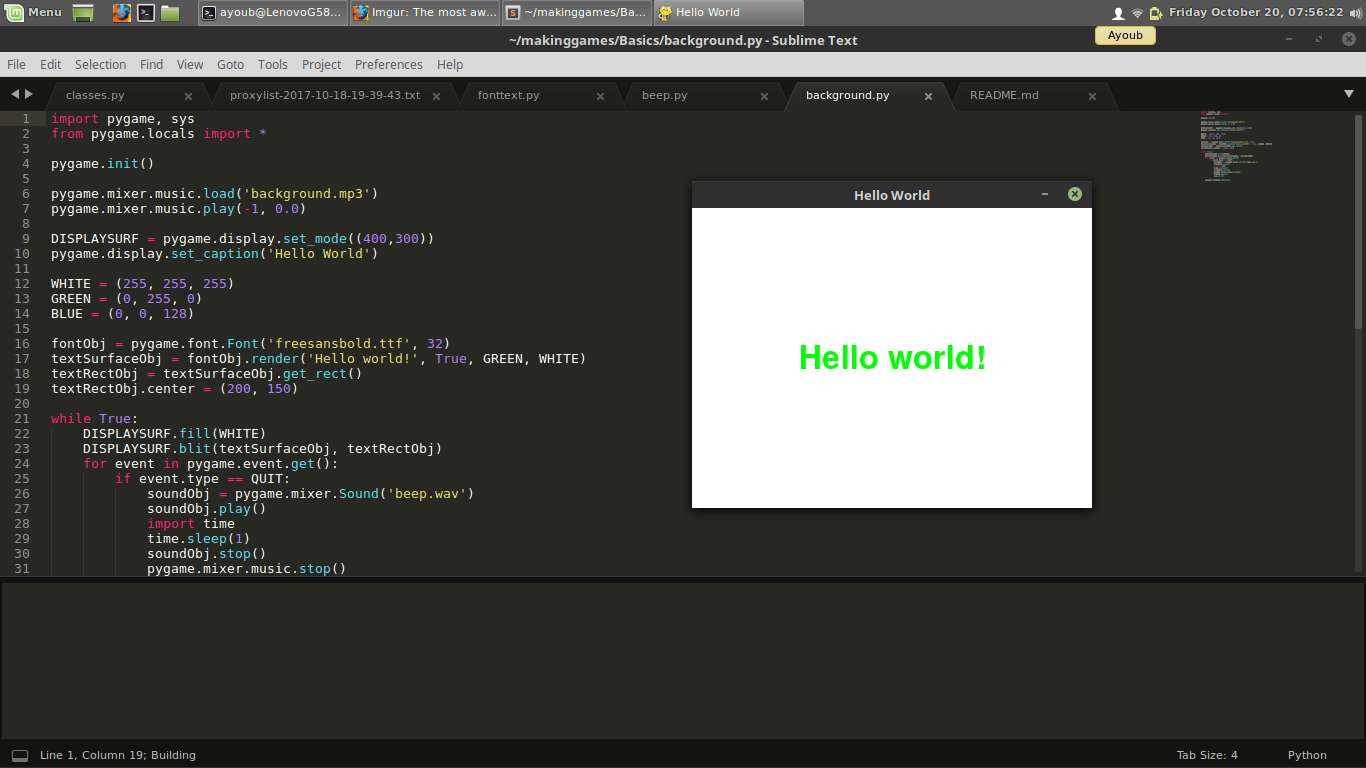Open the Wi-Fi network tray icon

(x=1137, y=13)
